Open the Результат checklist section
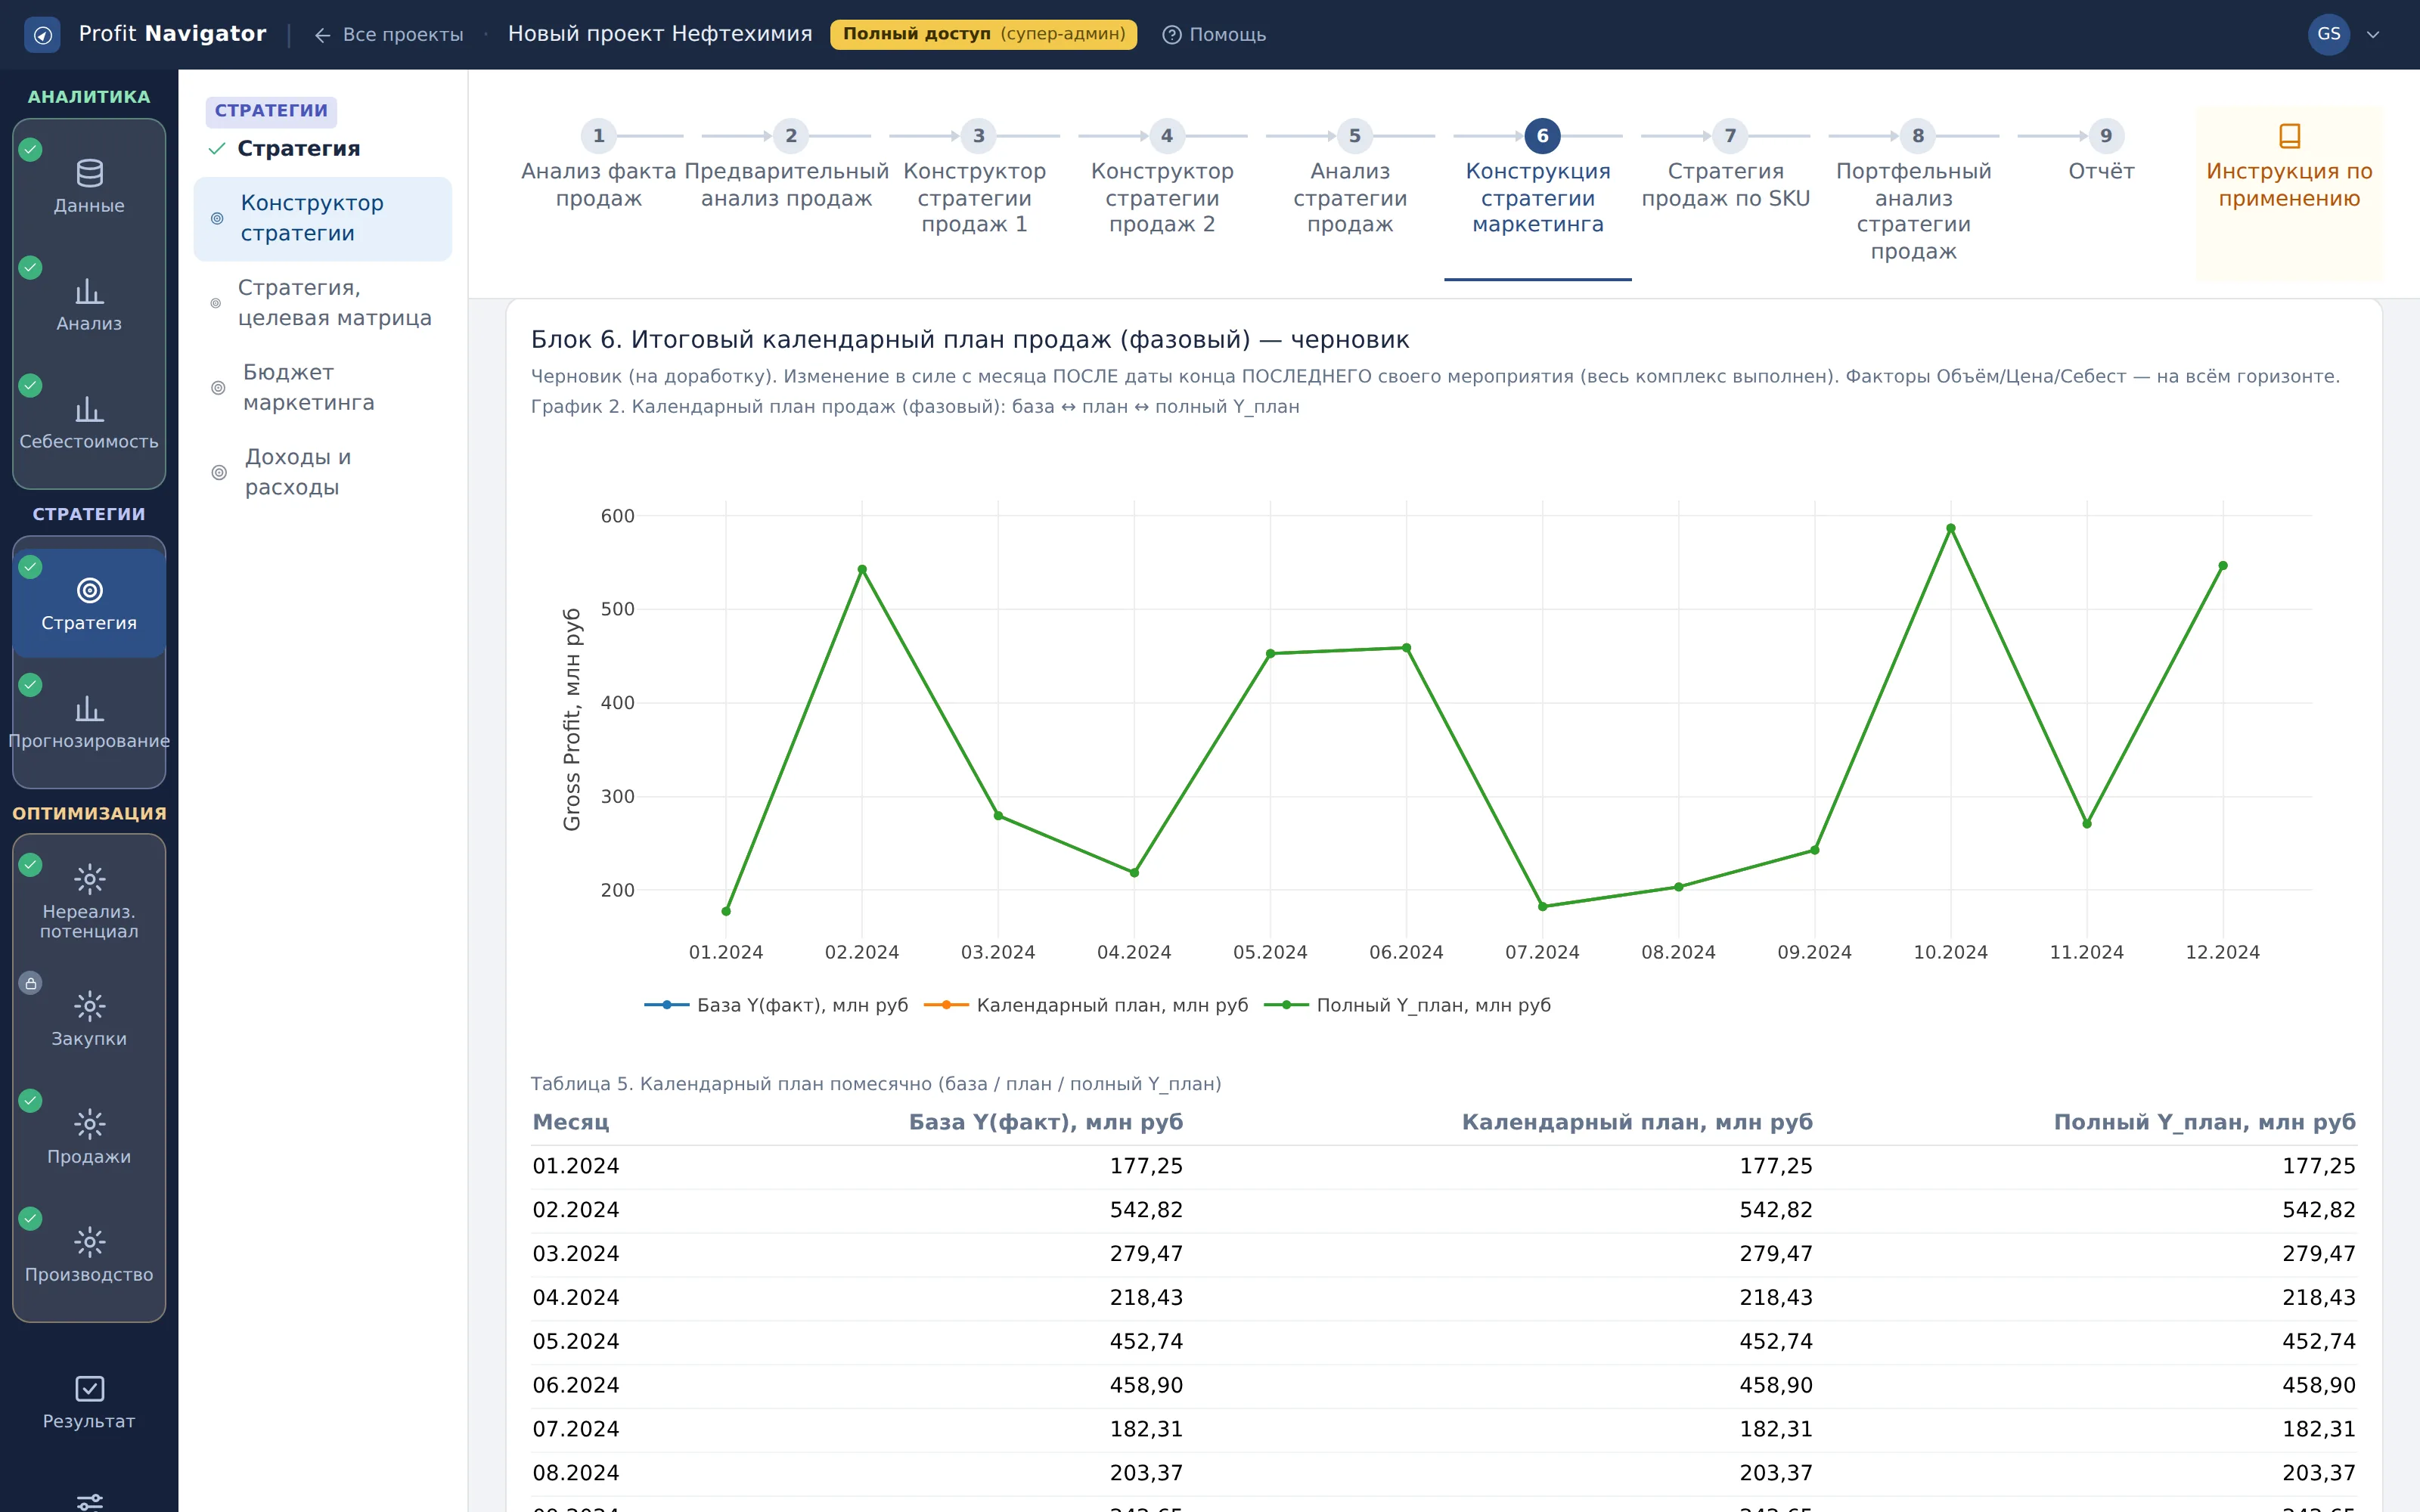2420x1512 pixels. (x=89, y=1402)
